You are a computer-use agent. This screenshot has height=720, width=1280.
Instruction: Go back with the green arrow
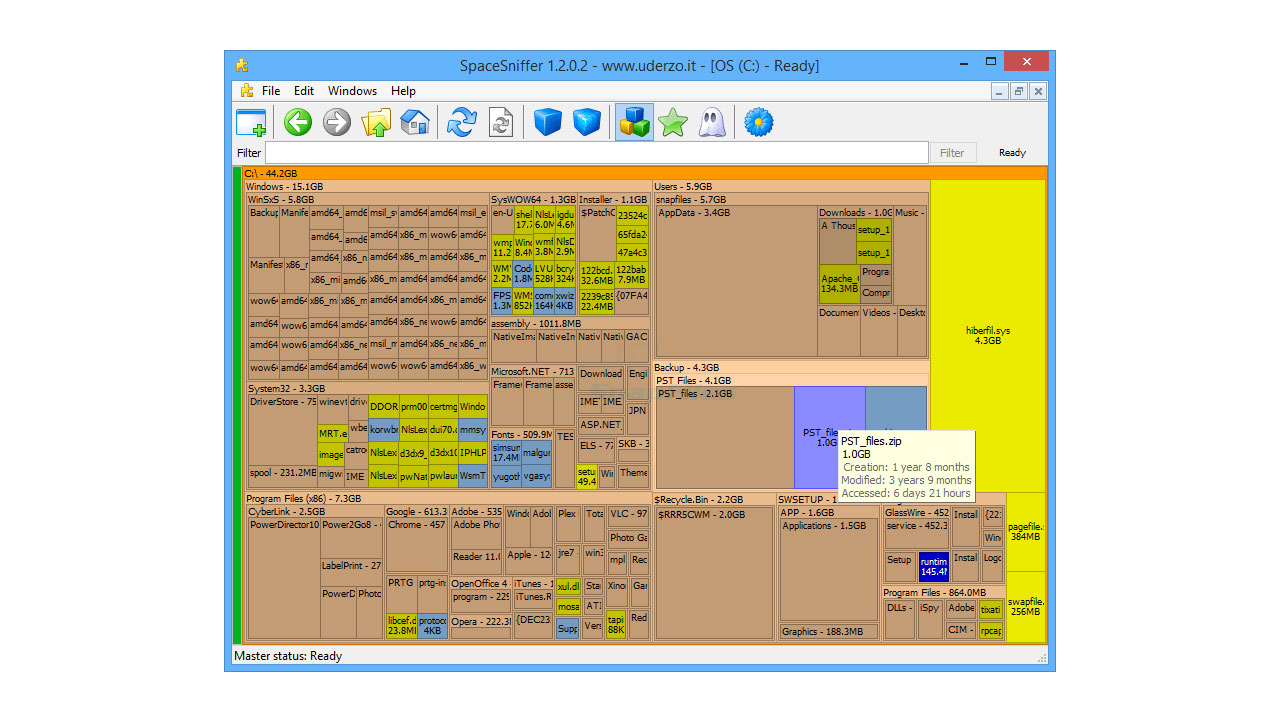(298, 122)
